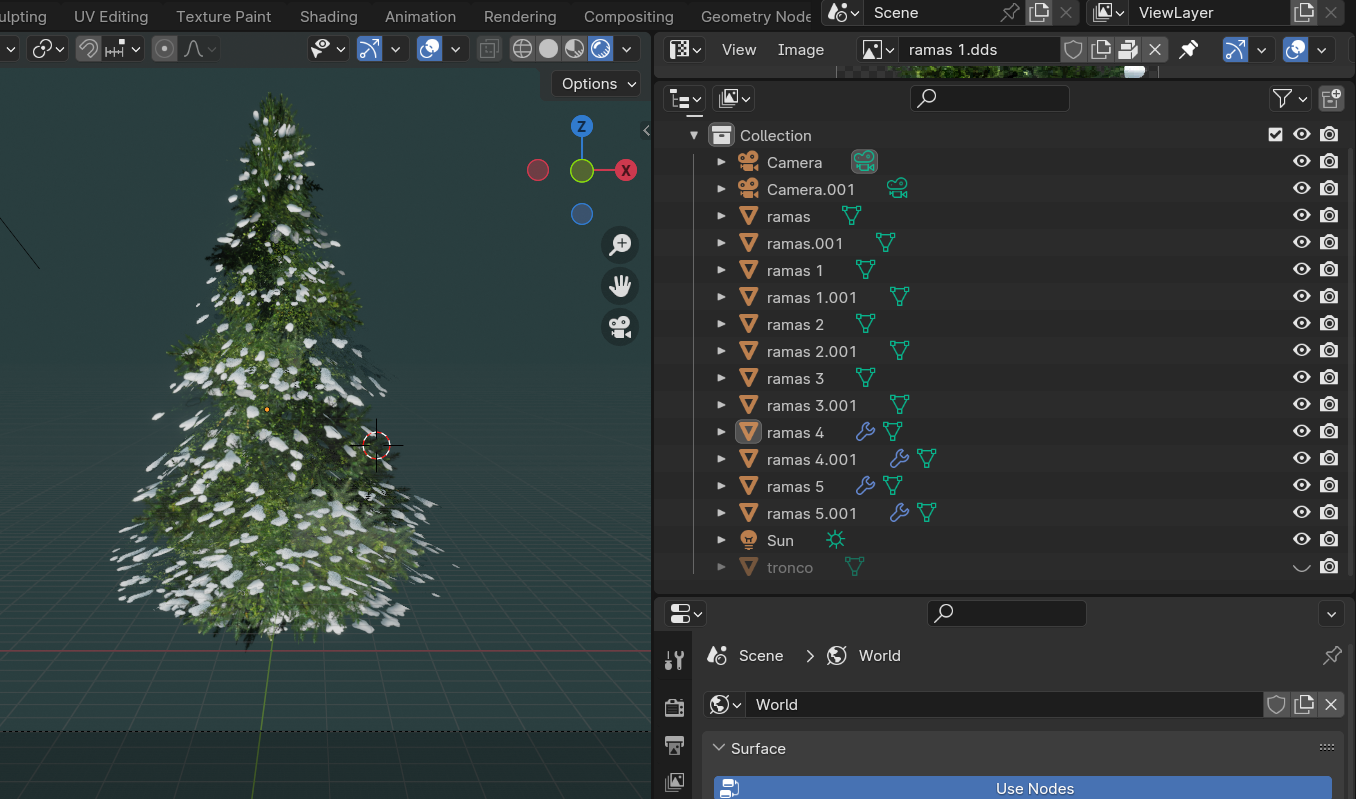Image resolution: width=1356 pixels, height=799 pixels.
Task: Click the World name field
Action: 1004,705
